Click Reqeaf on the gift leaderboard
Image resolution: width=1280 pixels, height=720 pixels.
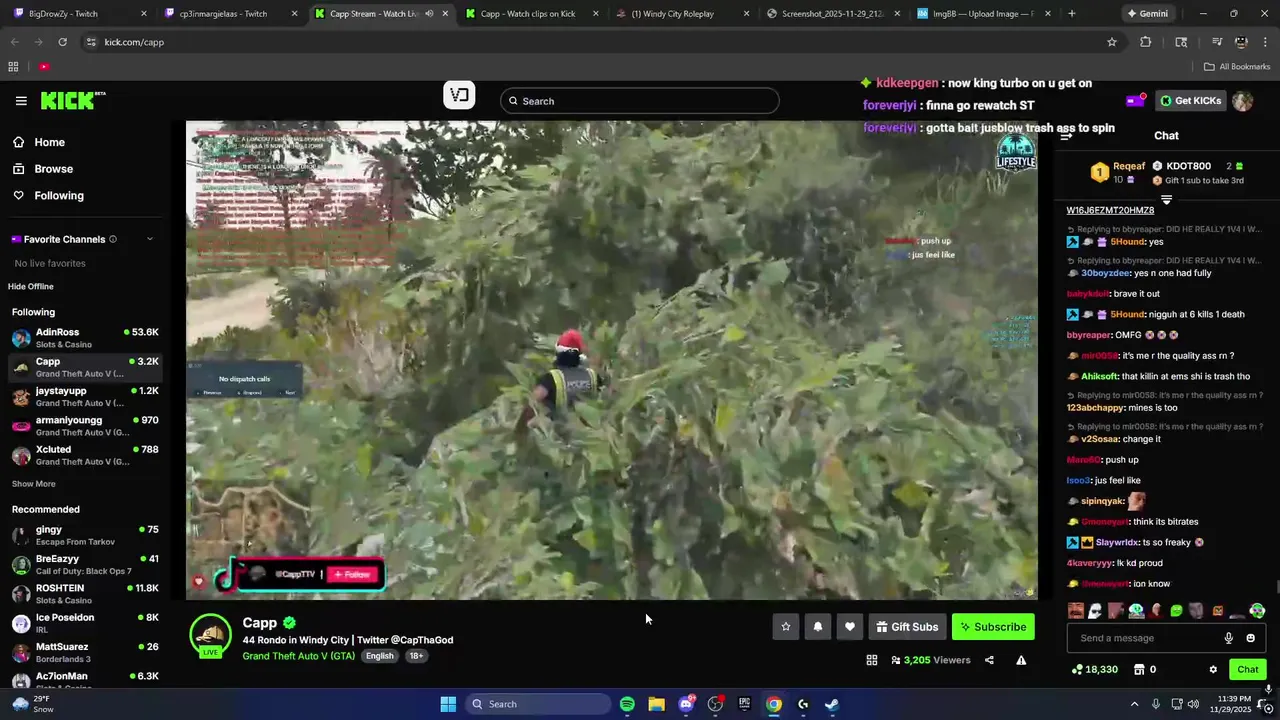pyautogui.click(x=1129, y=166)
